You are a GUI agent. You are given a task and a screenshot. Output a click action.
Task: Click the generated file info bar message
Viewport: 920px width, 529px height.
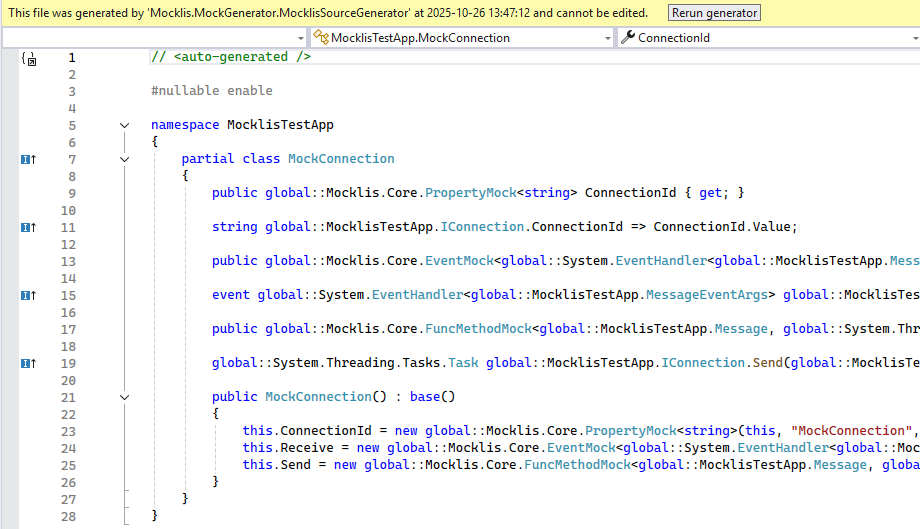pyautogui.click(x=328, y=13)
